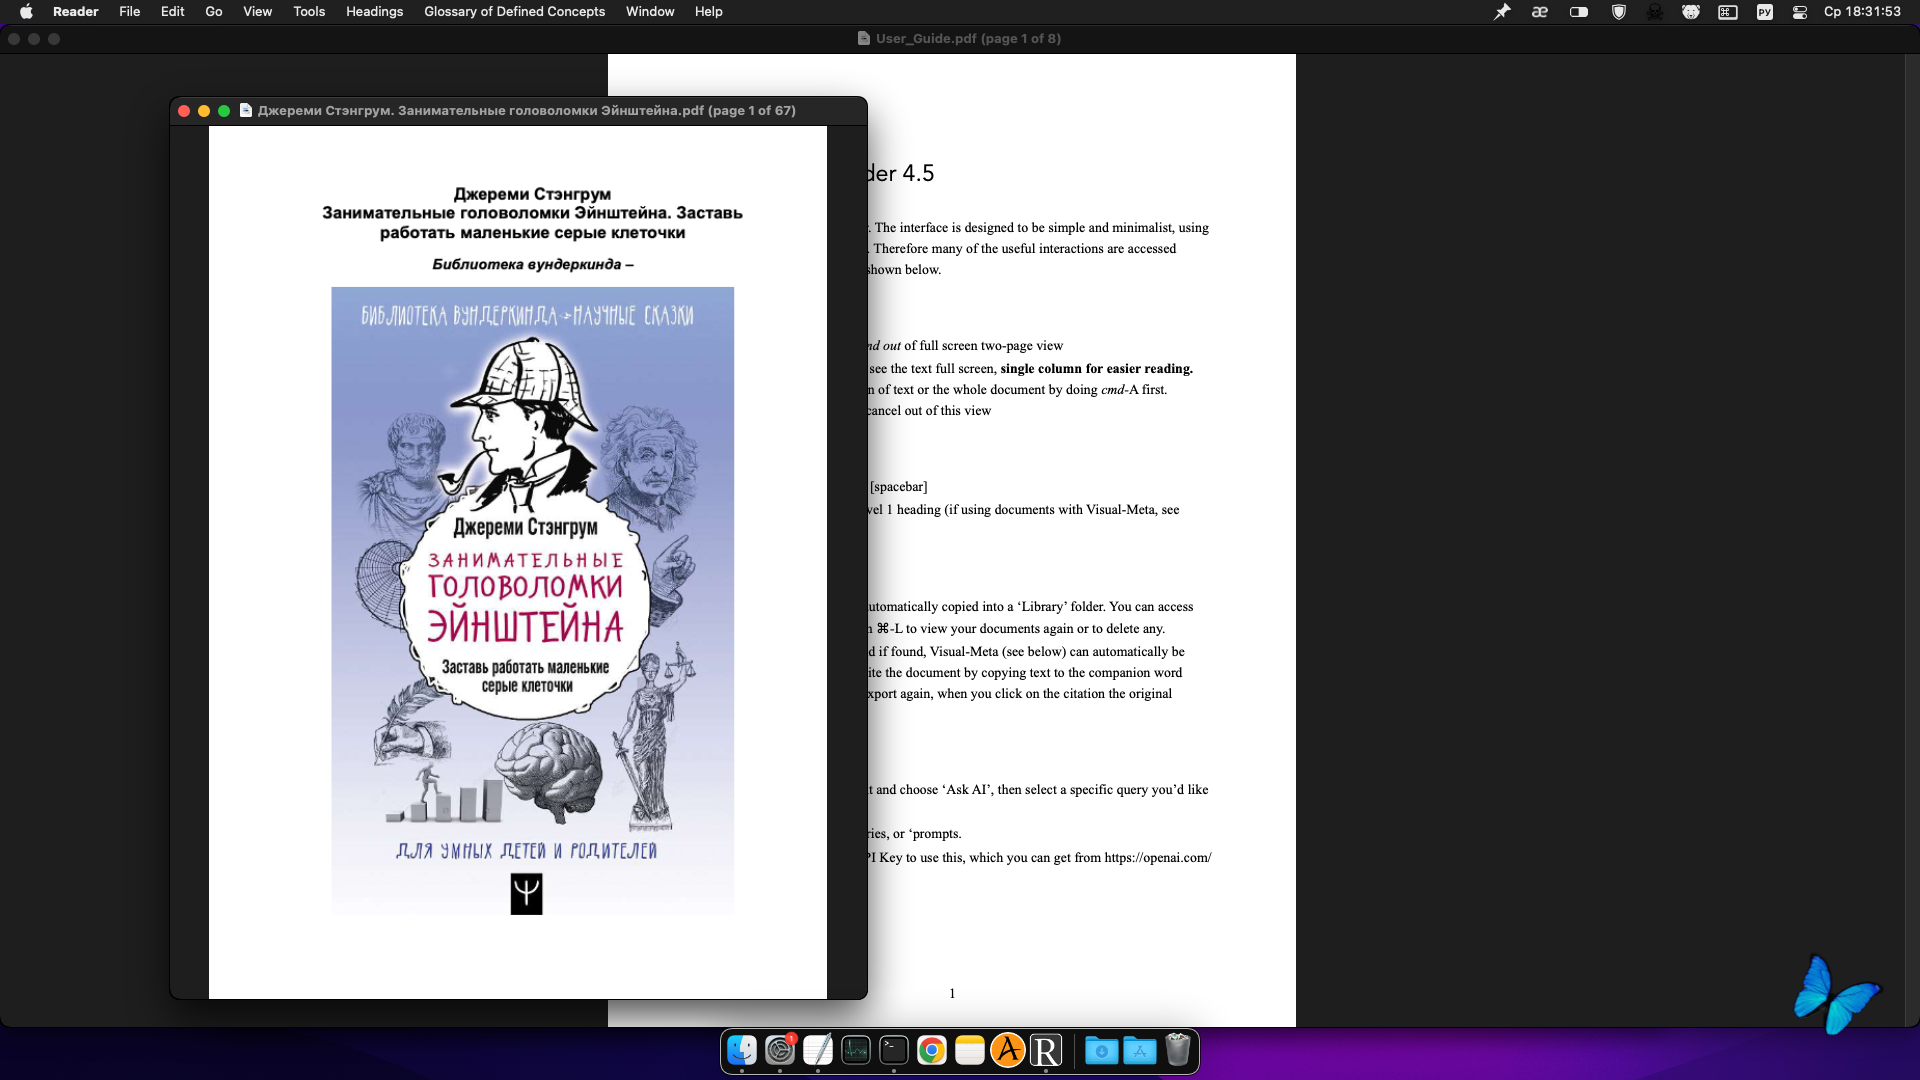1920x1080 pixels.
Task: Click the book cover image thumbnail
Action: point(532,601)
